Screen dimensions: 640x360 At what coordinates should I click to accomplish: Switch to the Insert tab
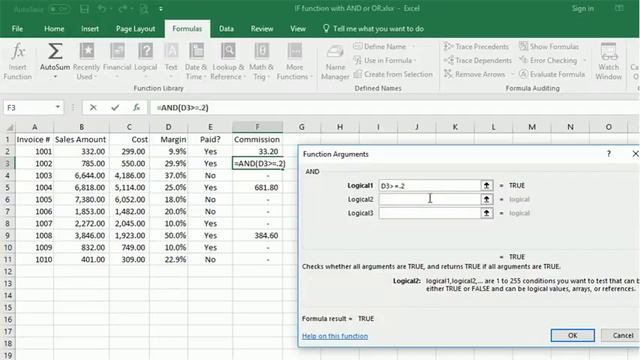[90, 29]
